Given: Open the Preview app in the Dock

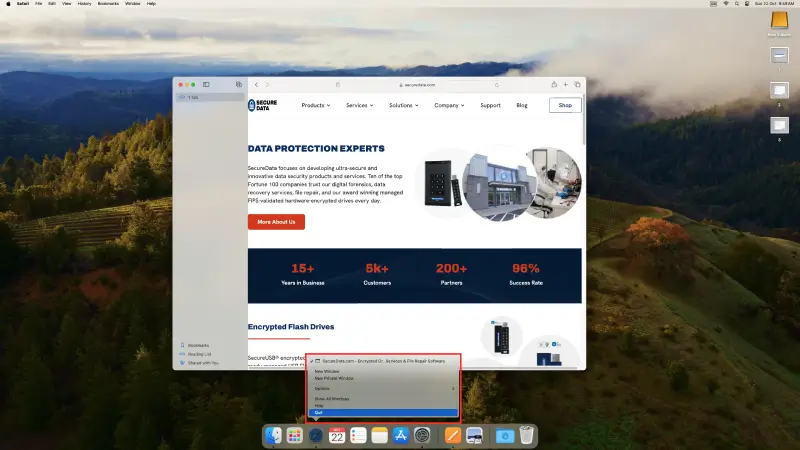Looking at the screenshot, I should point(474,436).
